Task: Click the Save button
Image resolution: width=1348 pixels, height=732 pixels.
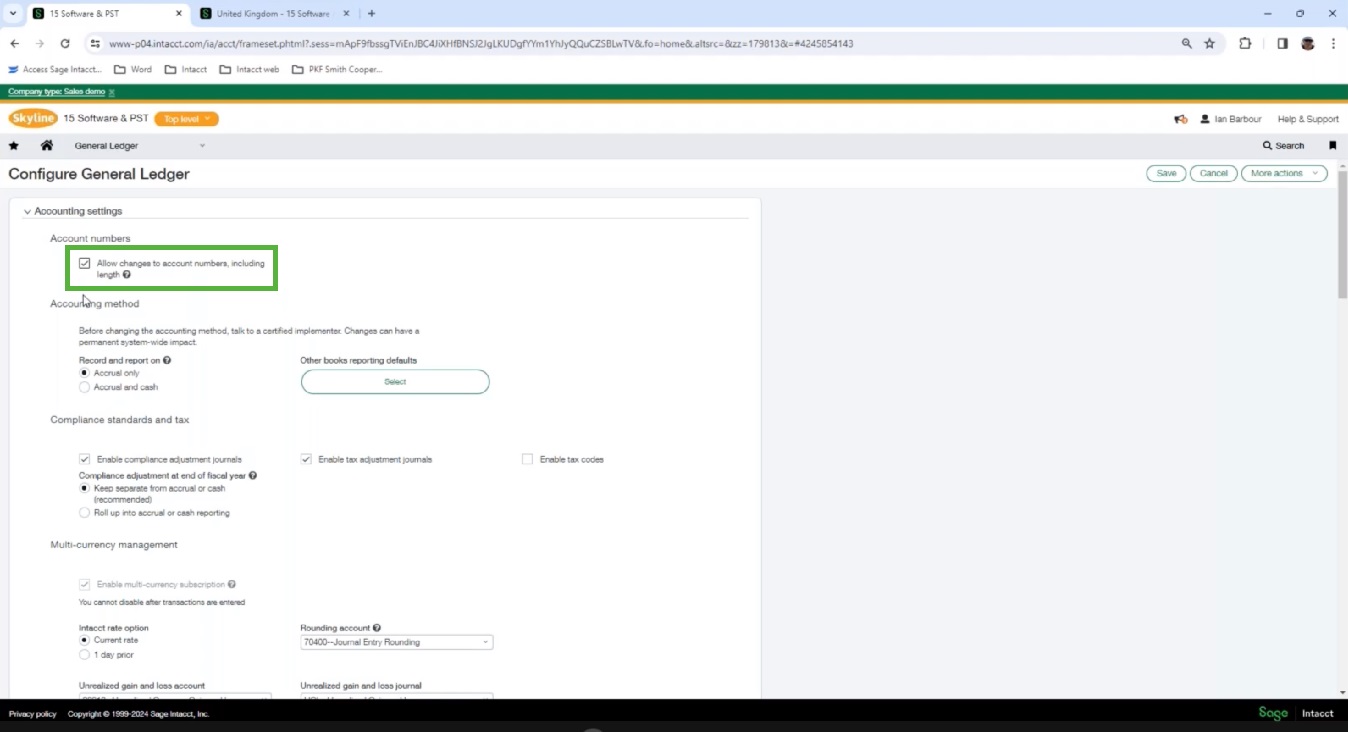Action: 1165,173
